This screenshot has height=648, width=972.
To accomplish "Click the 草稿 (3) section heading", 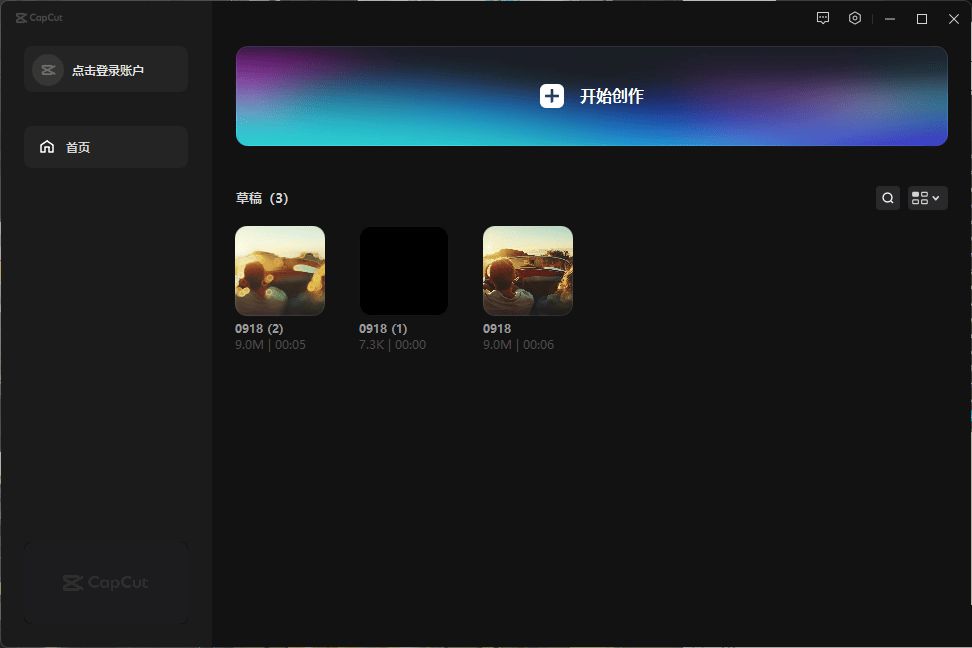I will (x=262, y=198).
